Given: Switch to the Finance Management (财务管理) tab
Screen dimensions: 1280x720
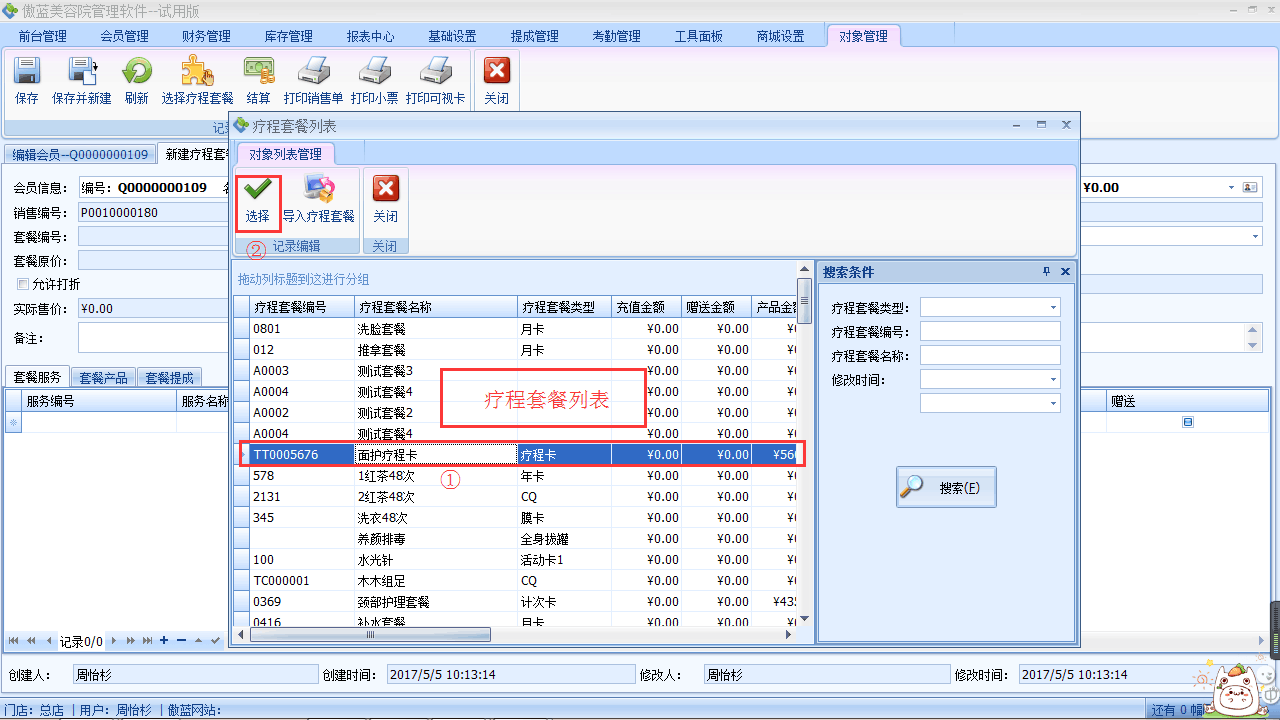Looking at the screenshot, I should 206,36.
